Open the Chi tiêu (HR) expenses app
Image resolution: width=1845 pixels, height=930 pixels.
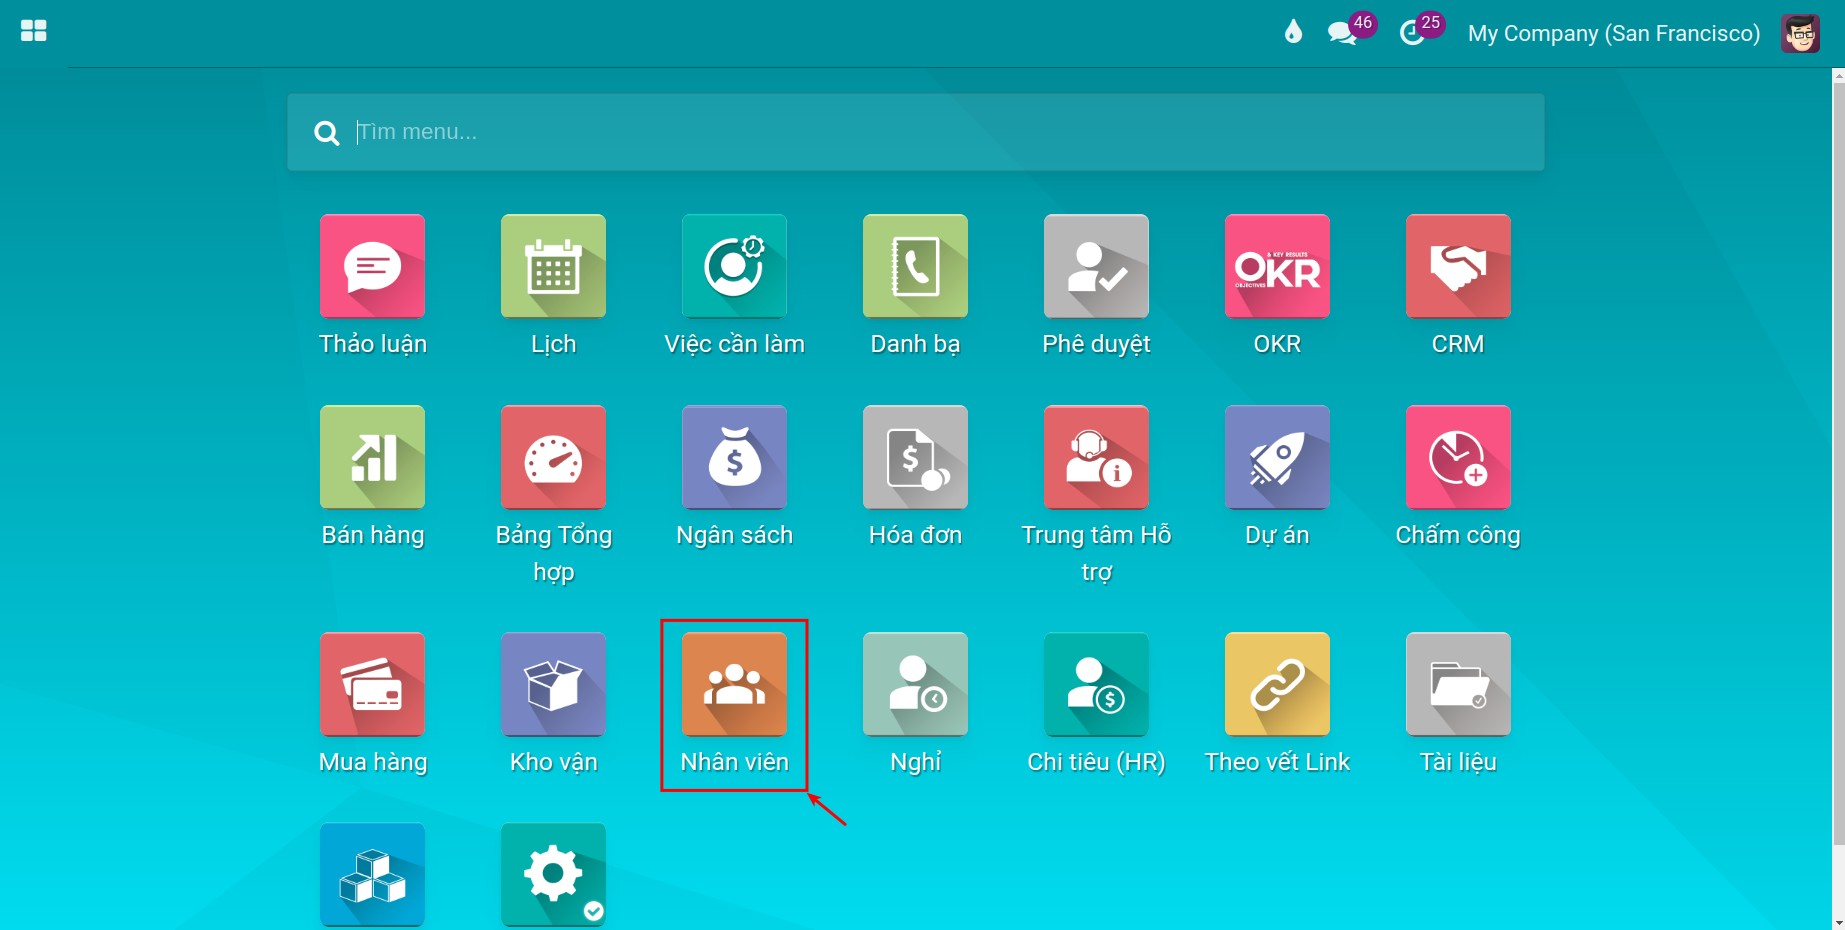tap(1096, 684)
